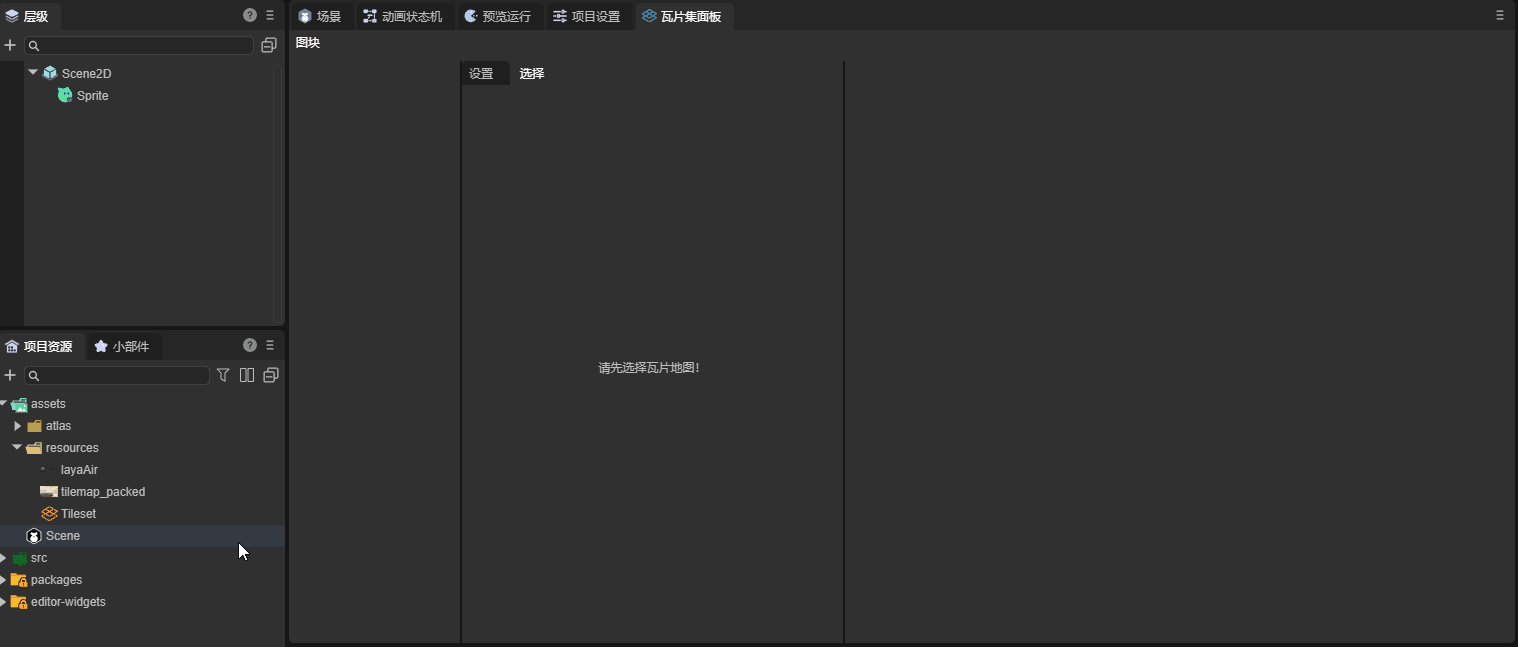Open the 小部件 widgets tab

click(122, 346)
